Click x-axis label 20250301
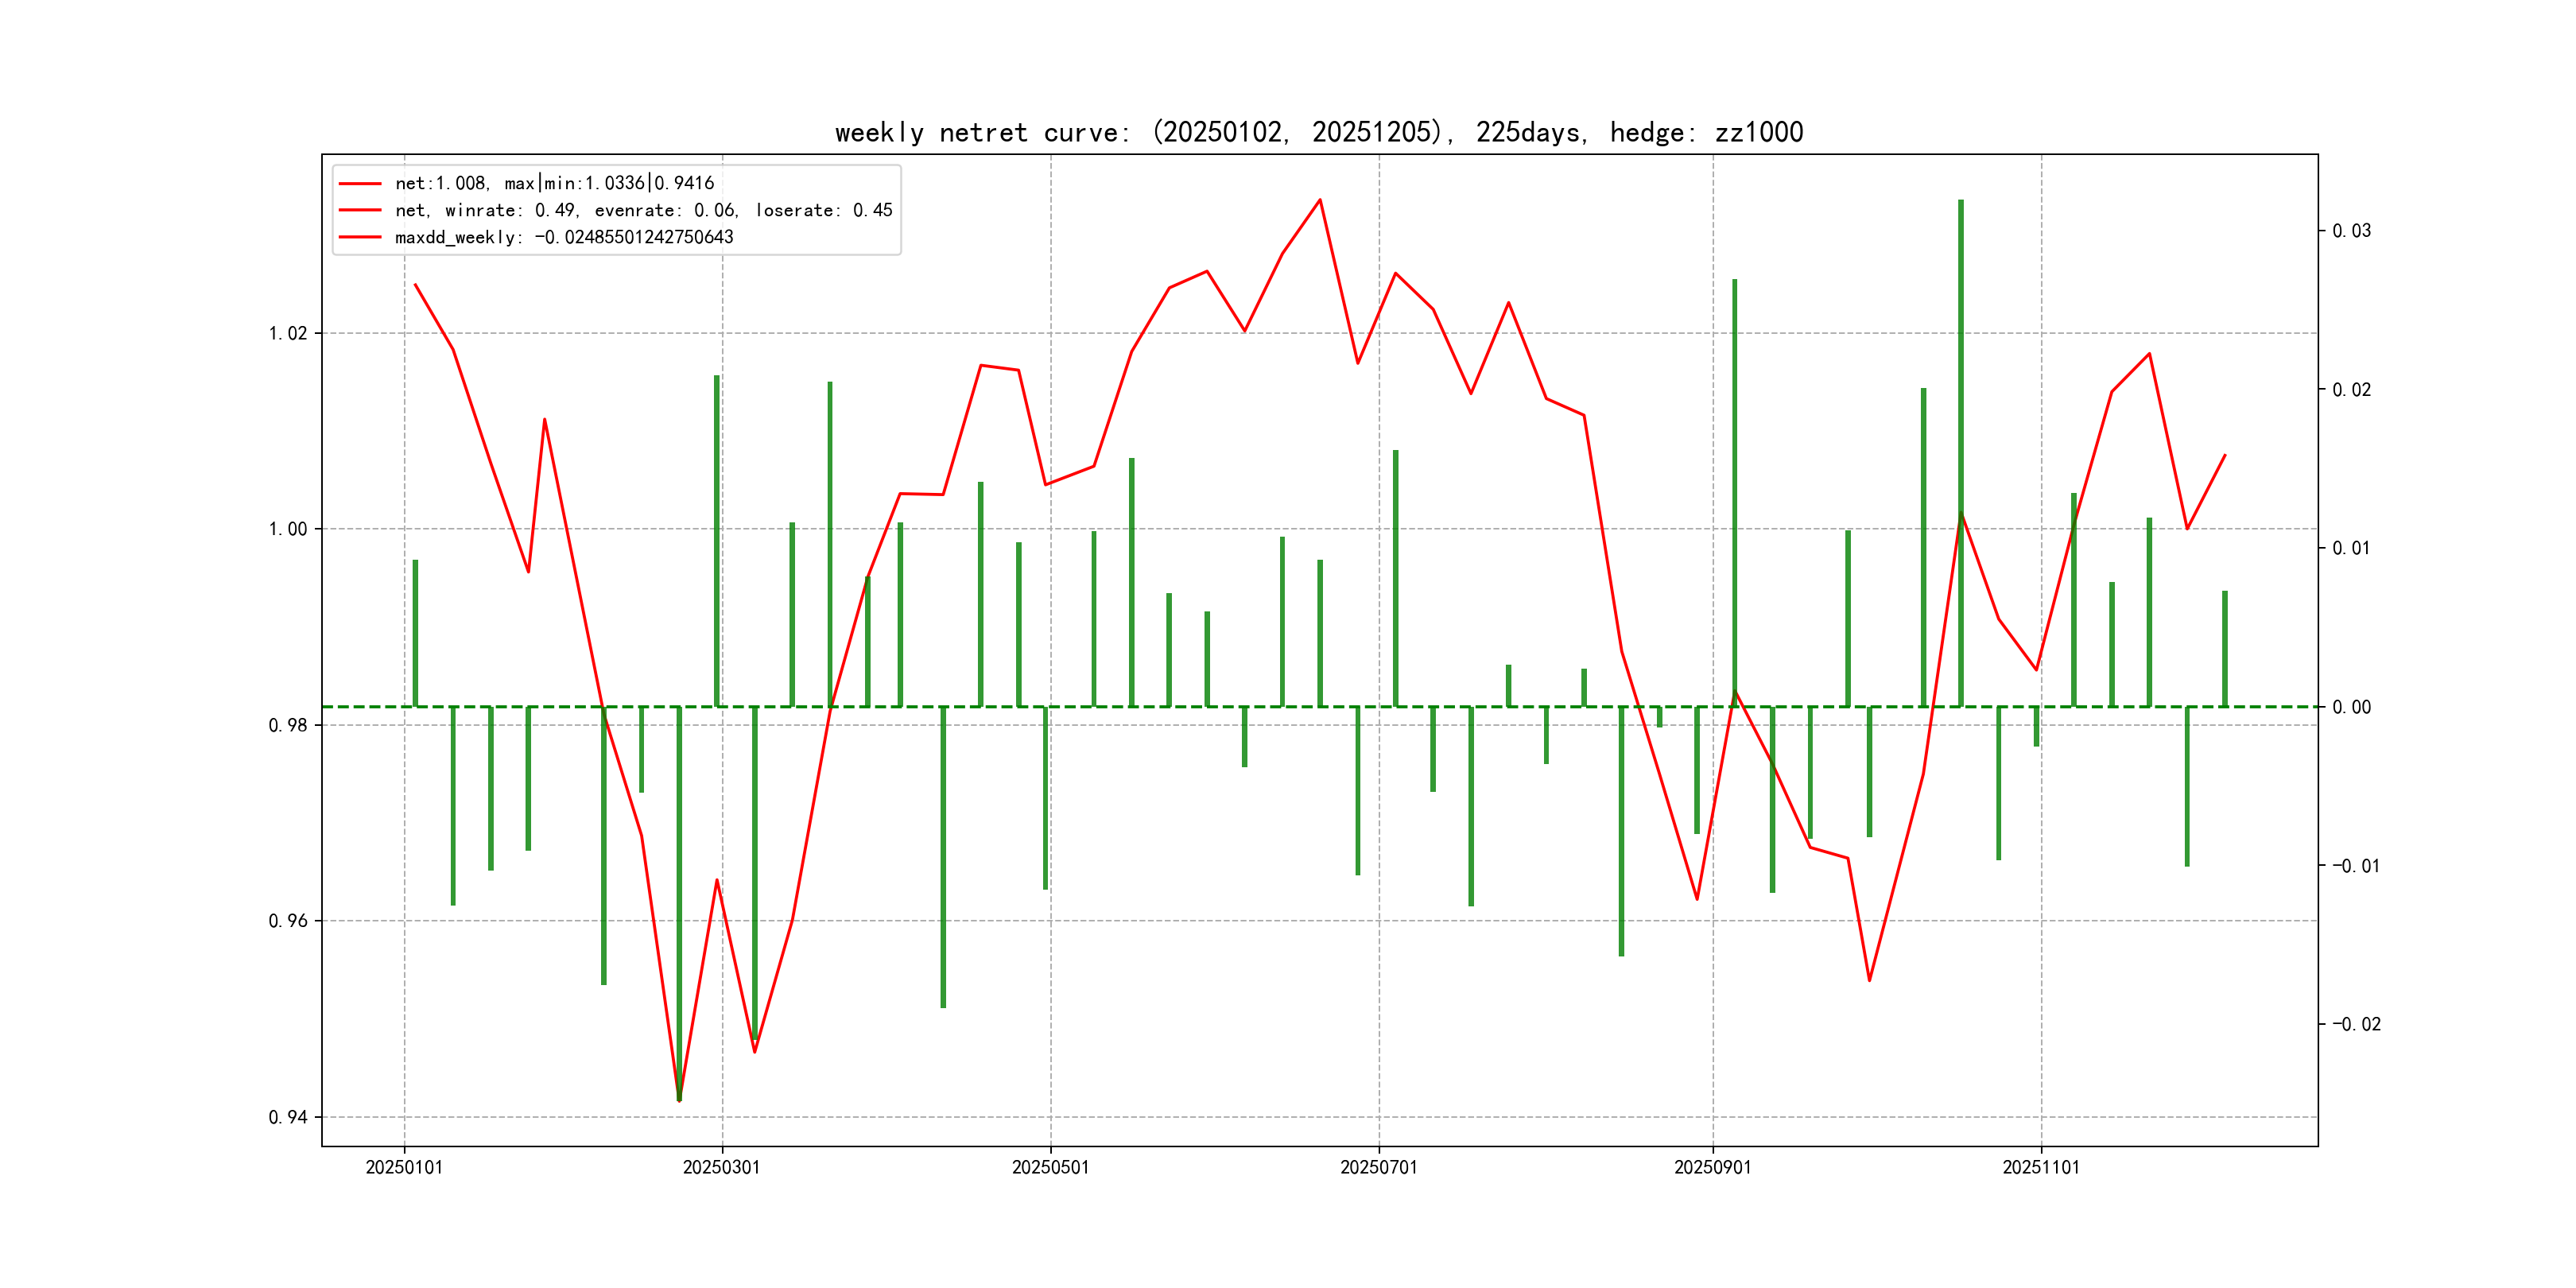Screen dimensions: 2576x1288 (721, 1167)
